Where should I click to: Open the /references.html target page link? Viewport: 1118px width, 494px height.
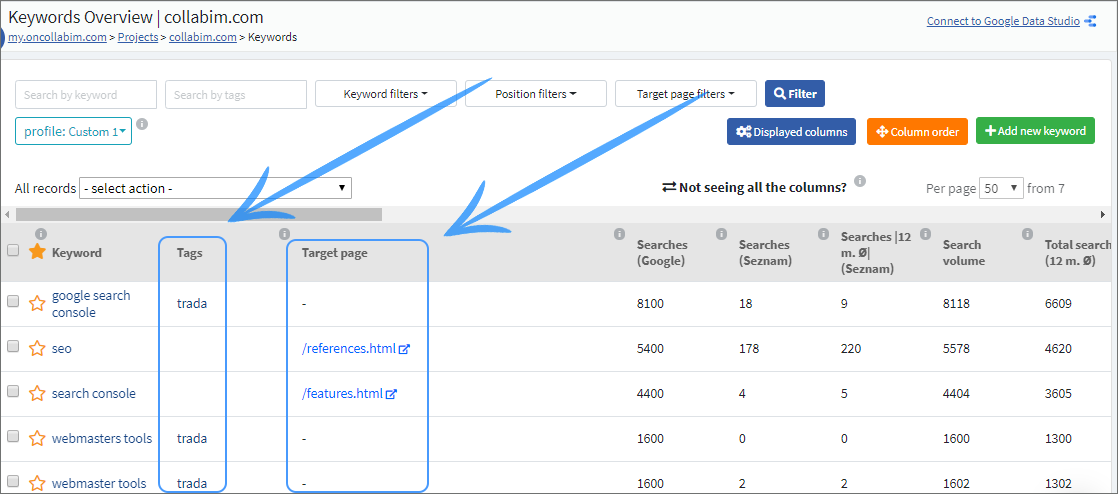(x=348, y=349)
